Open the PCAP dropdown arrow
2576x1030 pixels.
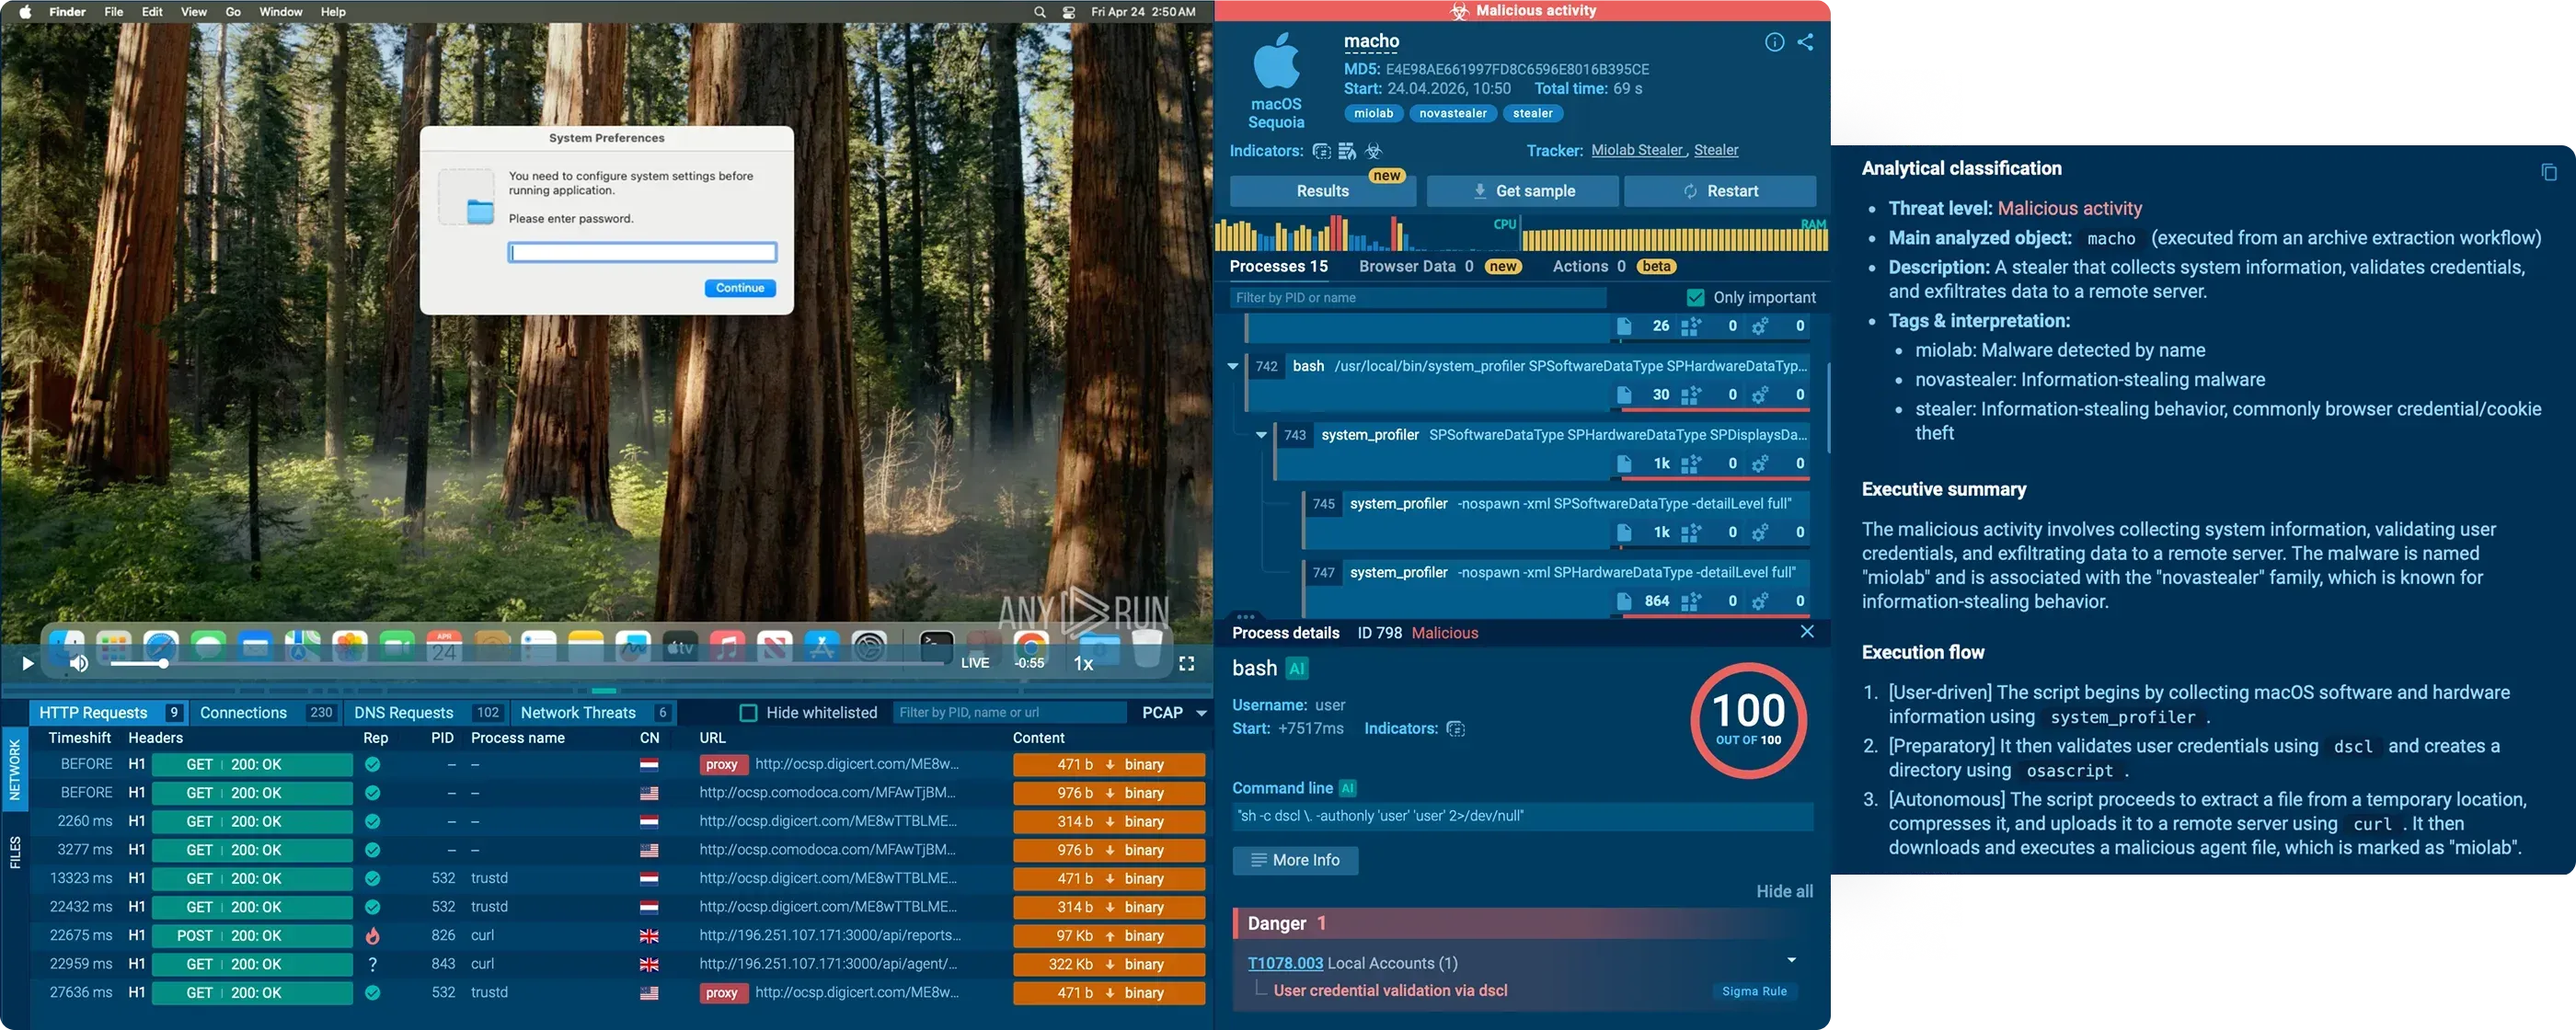click(x=1201, y=713)
